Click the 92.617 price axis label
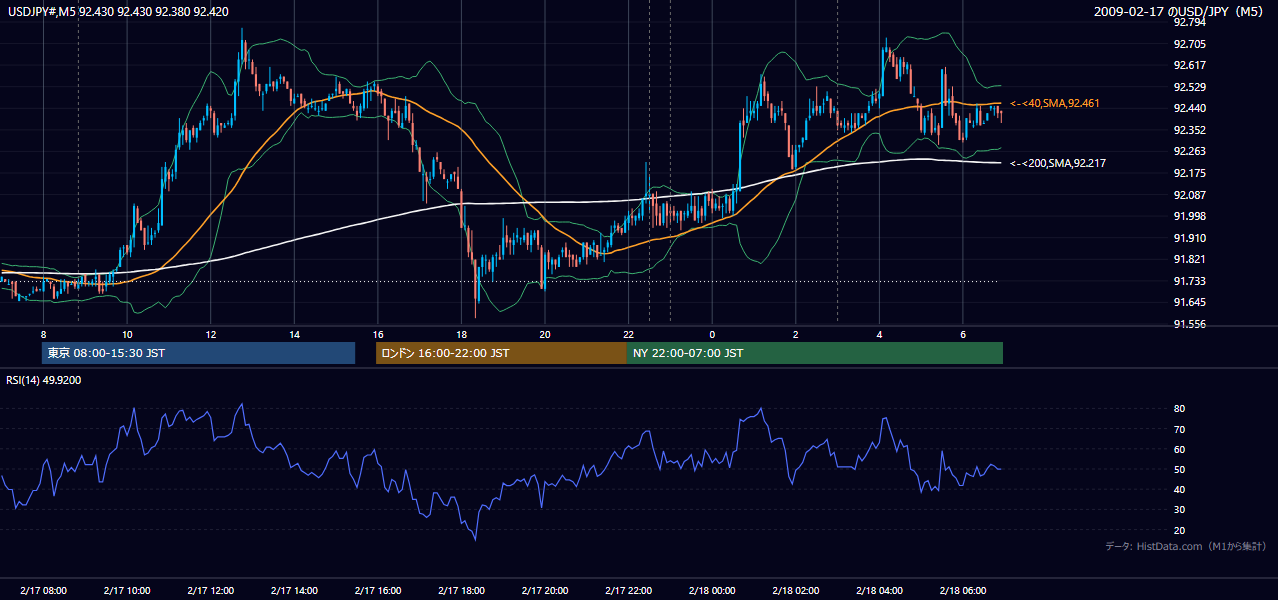Viewport: 1278px width, 600px height. click(x=1190, y=65)
